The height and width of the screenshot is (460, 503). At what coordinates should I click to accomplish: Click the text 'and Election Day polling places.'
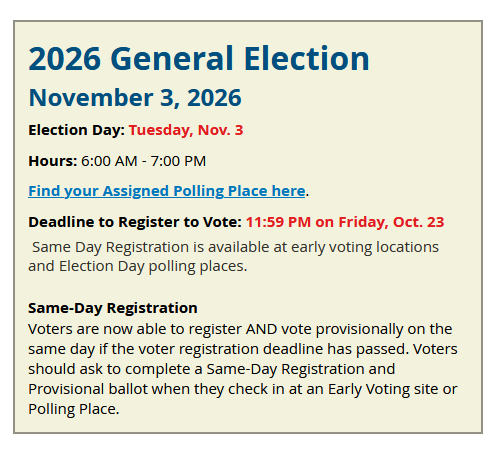point(138,266)
